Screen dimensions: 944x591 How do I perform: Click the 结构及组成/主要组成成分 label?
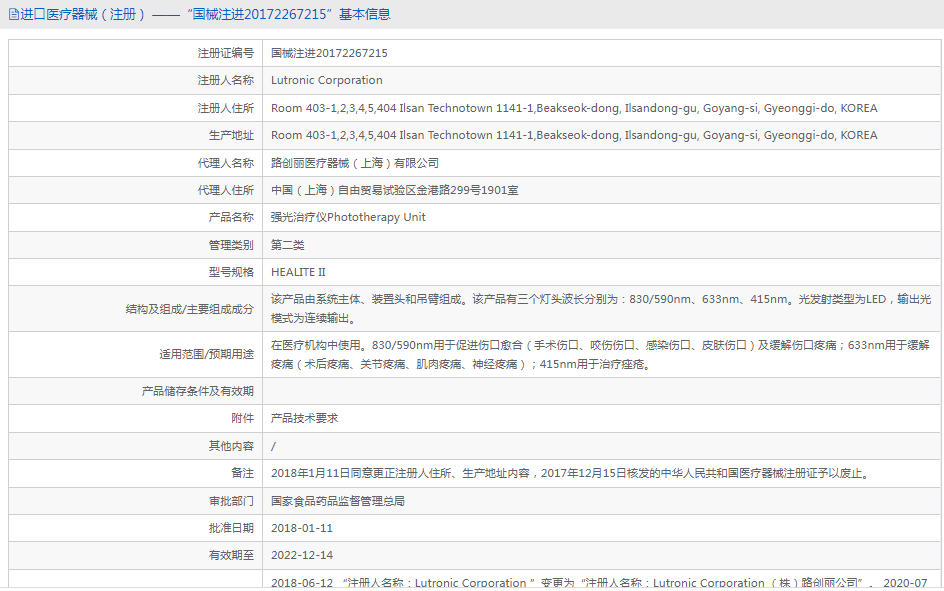click(190, 309)
